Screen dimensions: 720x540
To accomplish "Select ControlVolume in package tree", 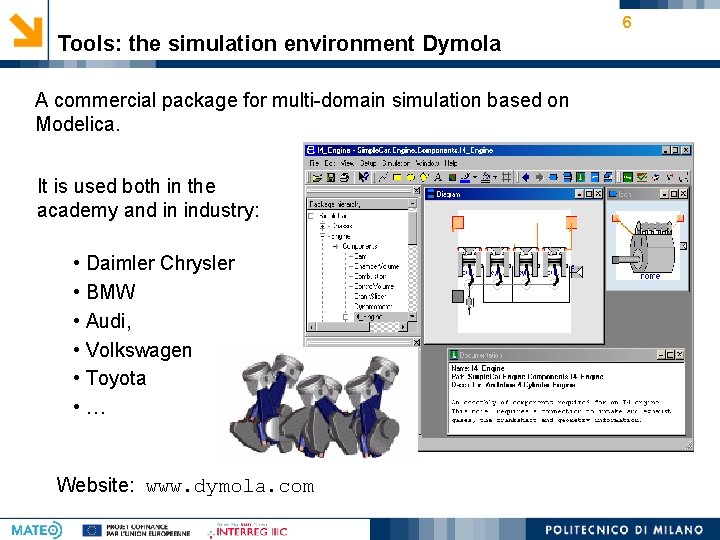I will tap(374, 286).
